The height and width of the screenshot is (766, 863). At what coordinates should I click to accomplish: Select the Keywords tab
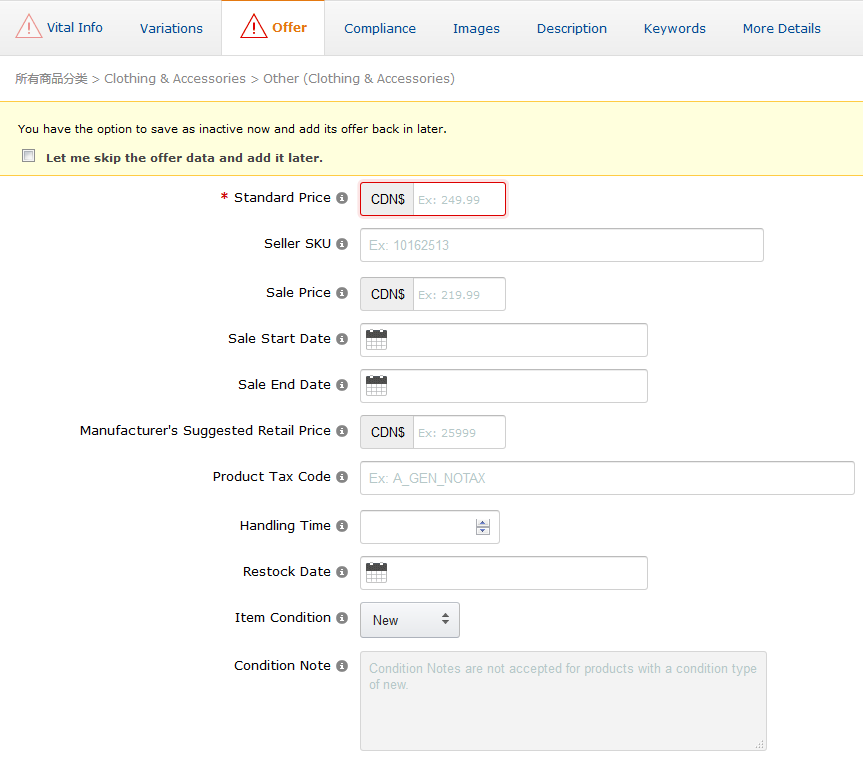(x=674, y=28)
